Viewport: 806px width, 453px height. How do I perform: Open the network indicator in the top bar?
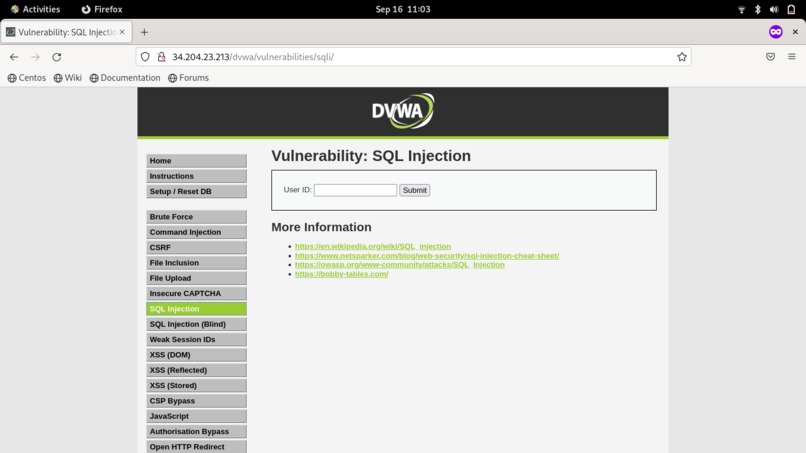(741, 9)
